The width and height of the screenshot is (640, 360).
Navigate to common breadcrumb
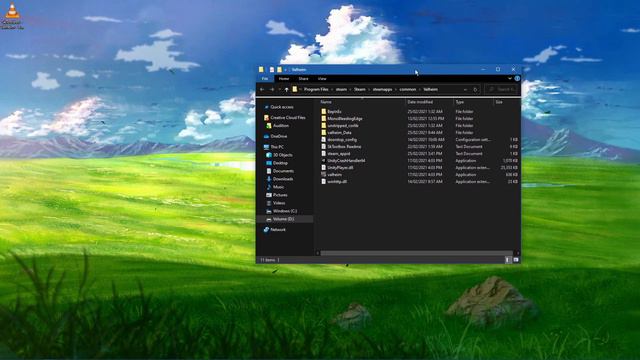[407, 89]
